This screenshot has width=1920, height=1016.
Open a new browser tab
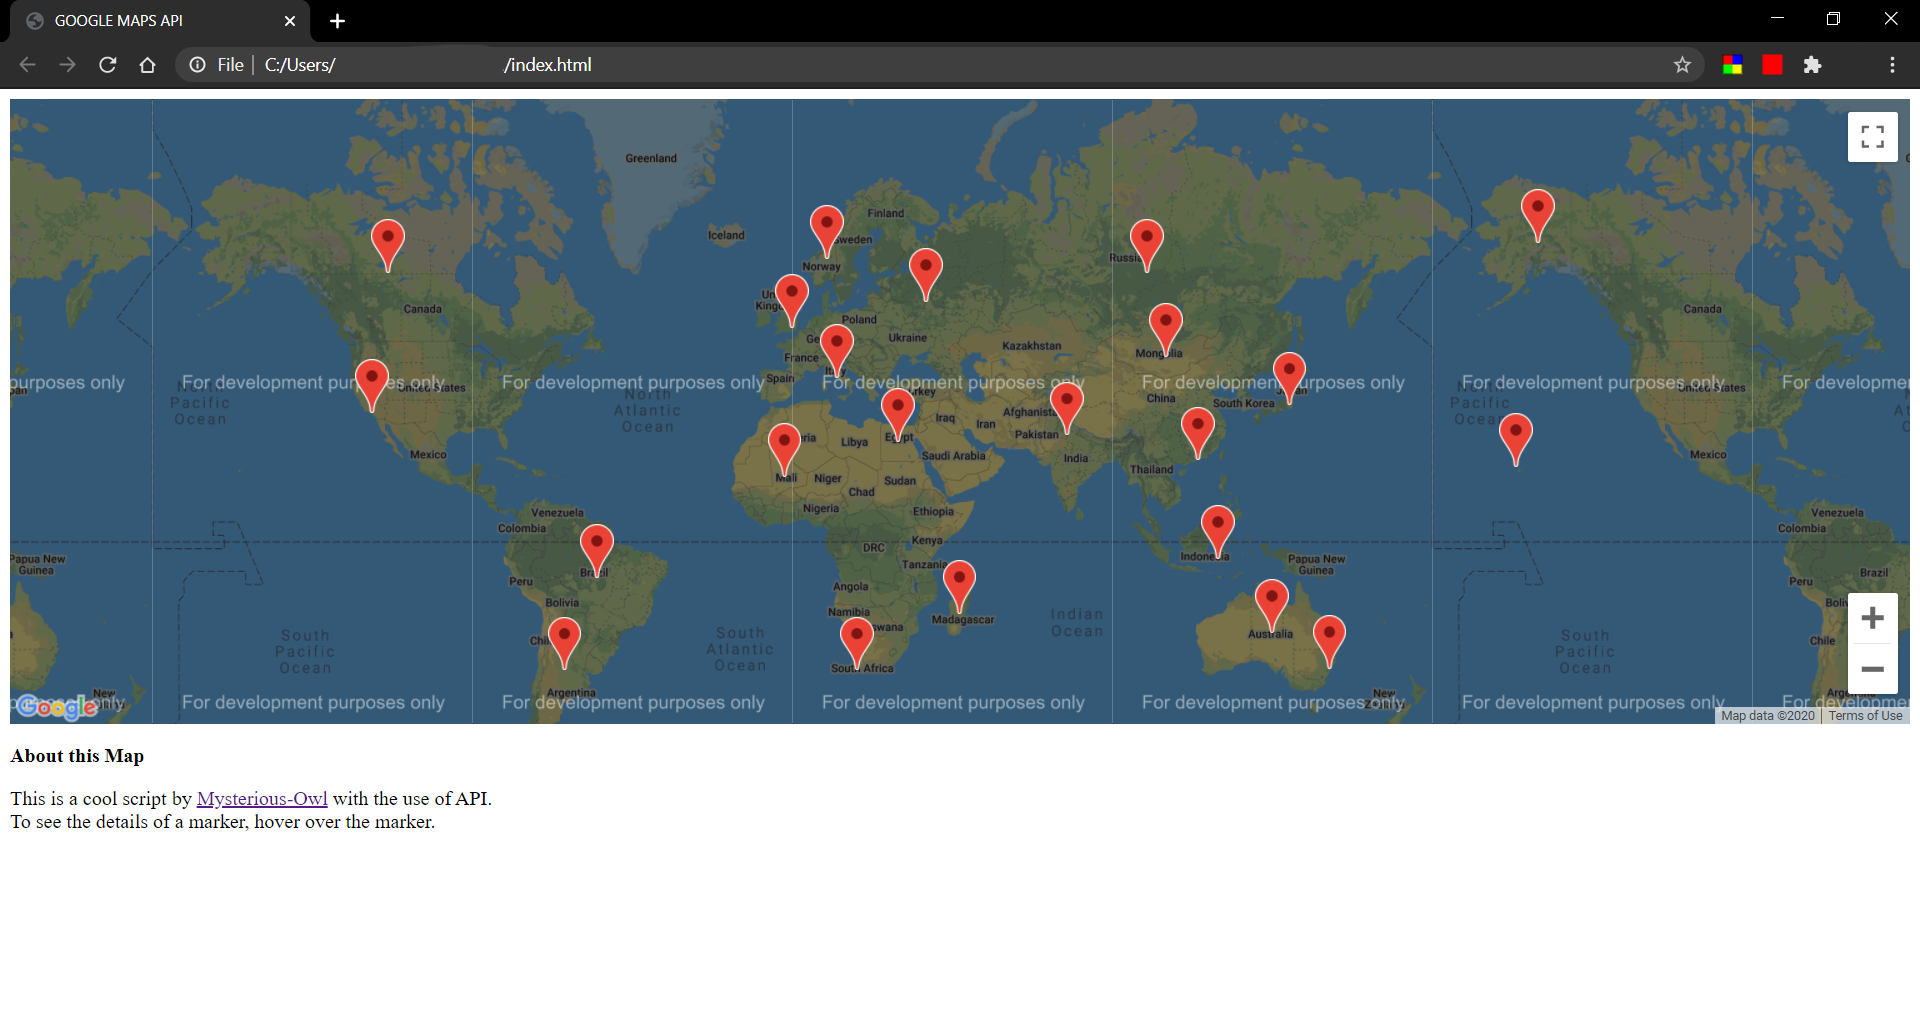337,21
